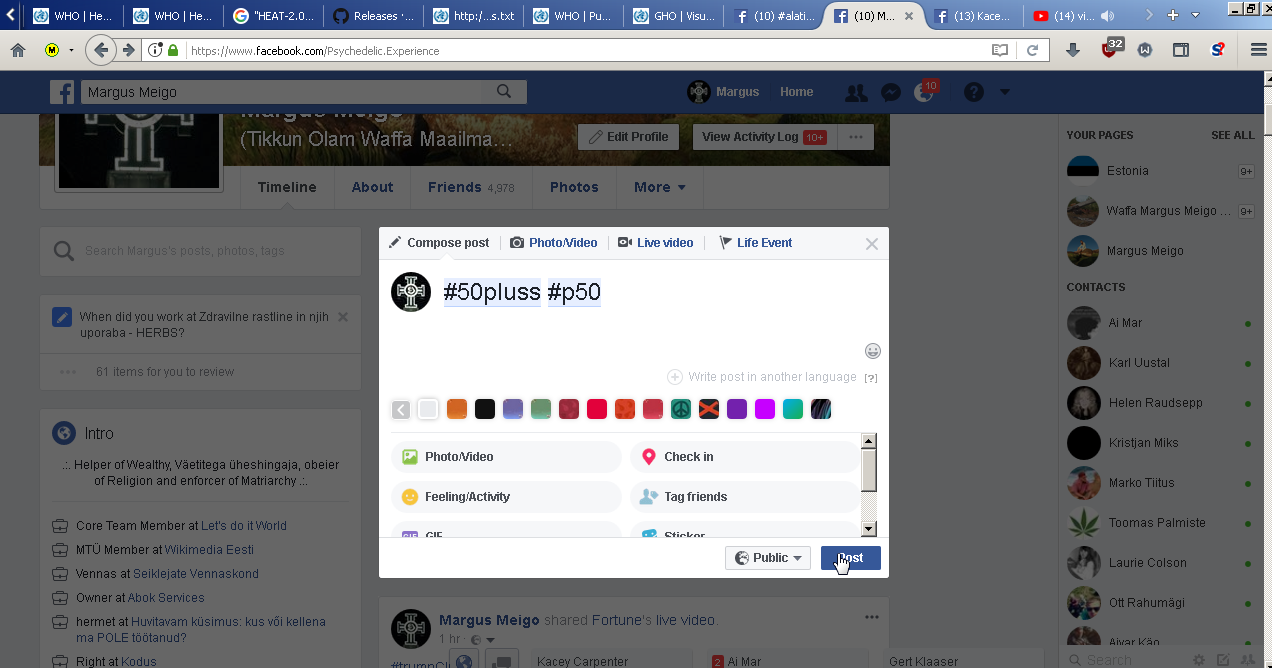Open chat with Karl Uustal
Image resolution: width=1272 pixels, height=668 pixels.
1160,363
